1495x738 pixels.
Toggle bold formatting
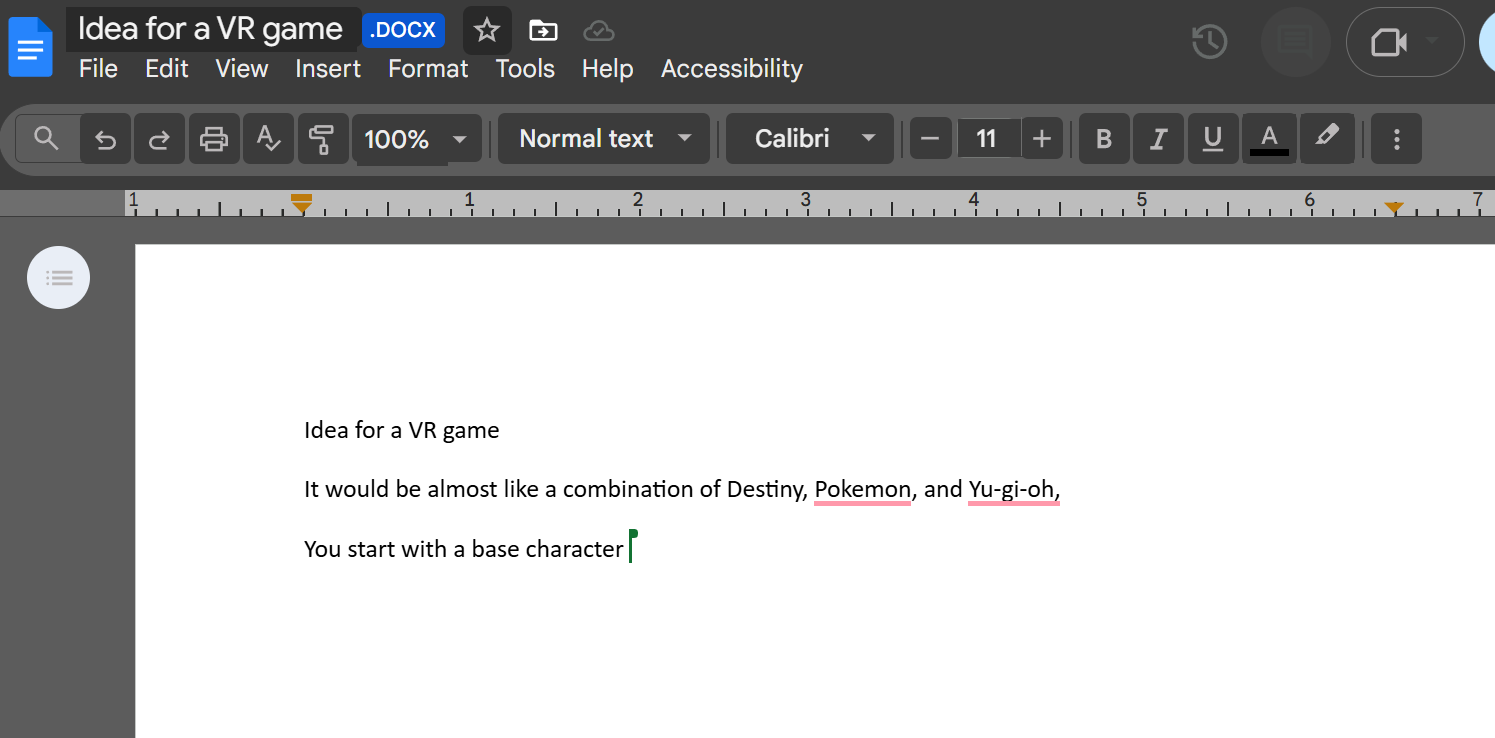coord(1104,139)
